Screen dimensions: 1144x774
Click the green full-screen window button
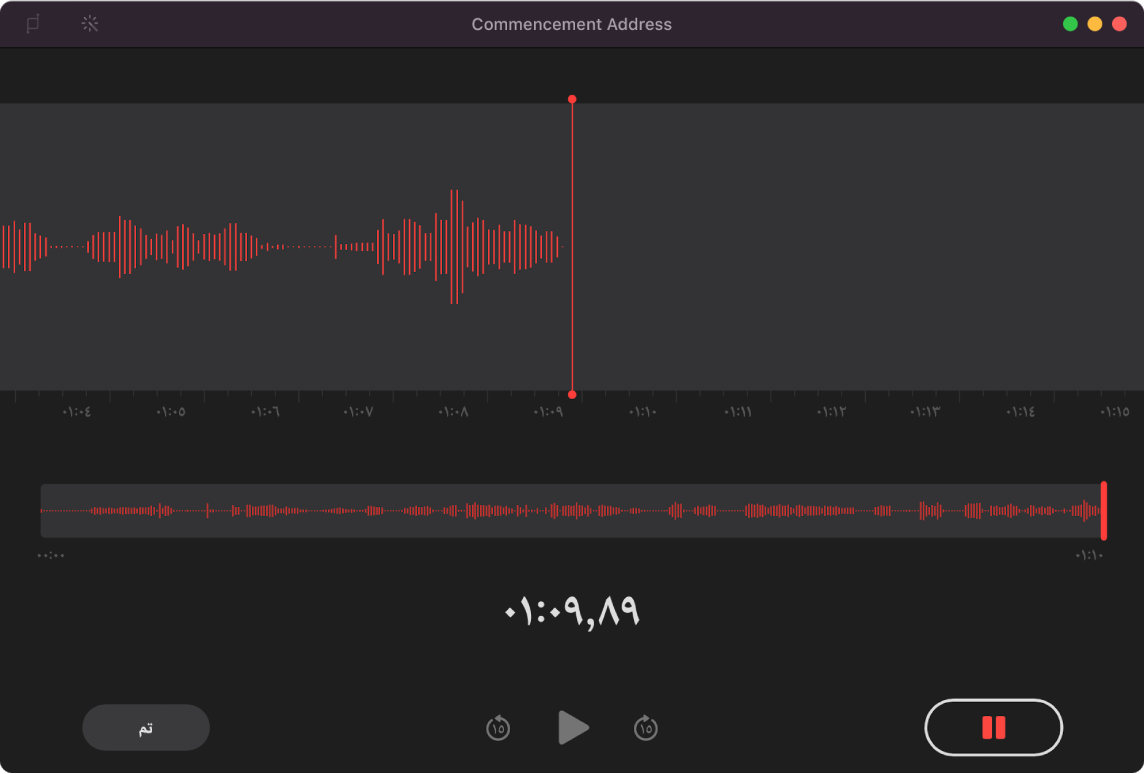pyautogui.click(x=1070, y=24)
